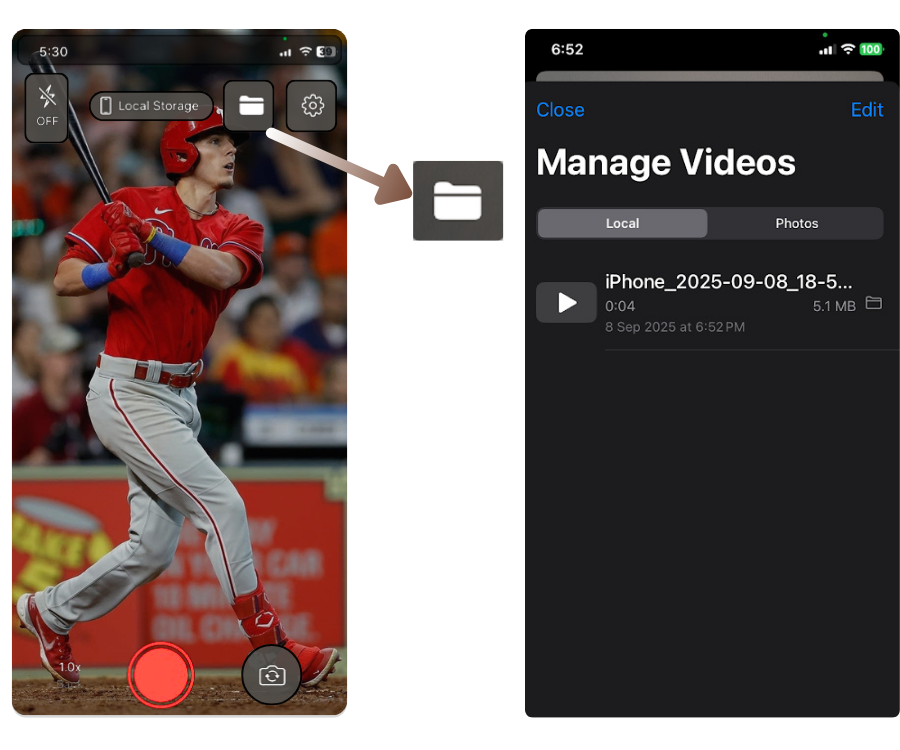Screen dimensions: 900x750
Task: Toggle the flash OFF button
Action: [47, 107]
